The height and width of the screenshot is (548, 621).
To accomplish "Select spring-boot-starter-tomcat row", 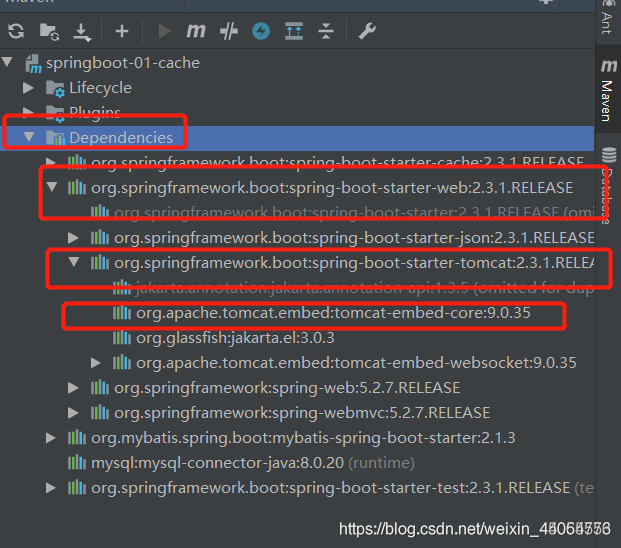I will coord(297,263).
